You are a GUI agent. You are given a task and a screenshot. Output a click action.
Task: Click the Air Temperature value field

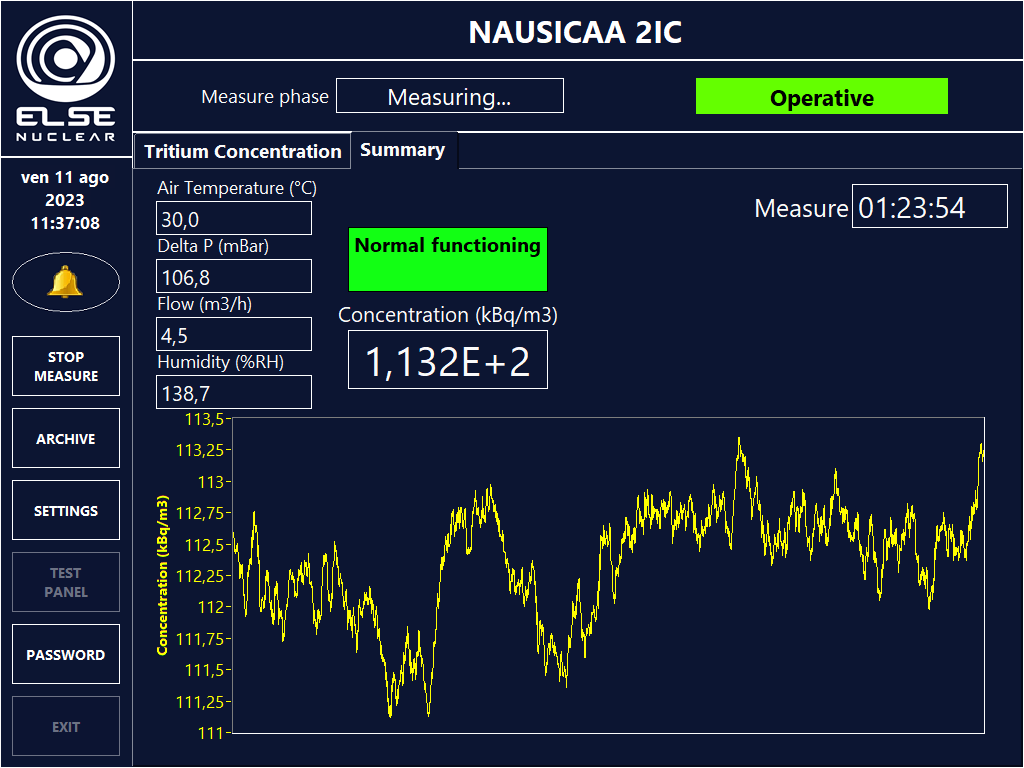[x=234, y=219]
